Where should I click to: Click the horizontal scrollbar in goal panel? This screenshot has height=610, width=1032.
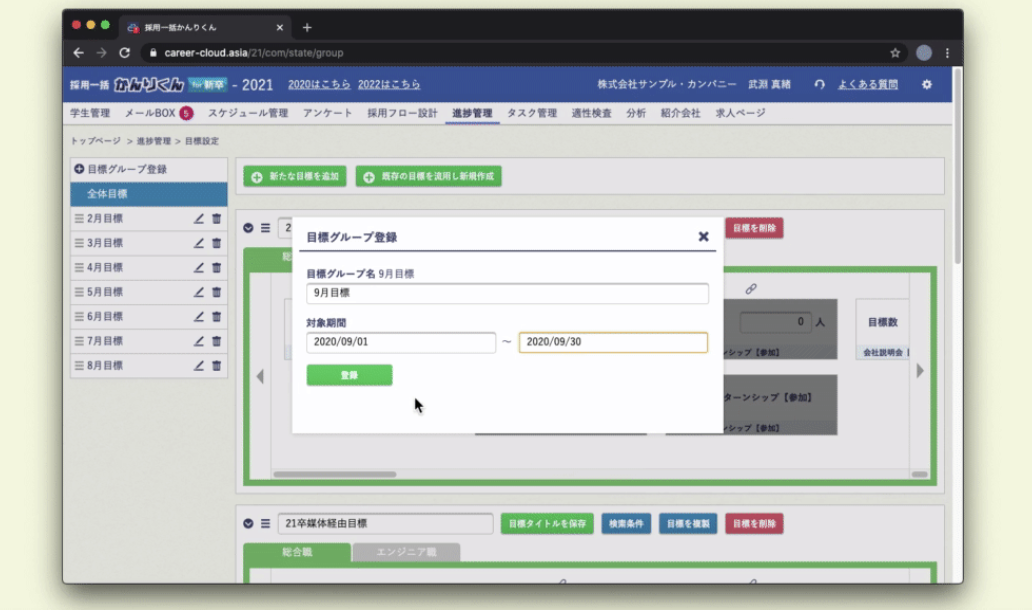(334, 474)
